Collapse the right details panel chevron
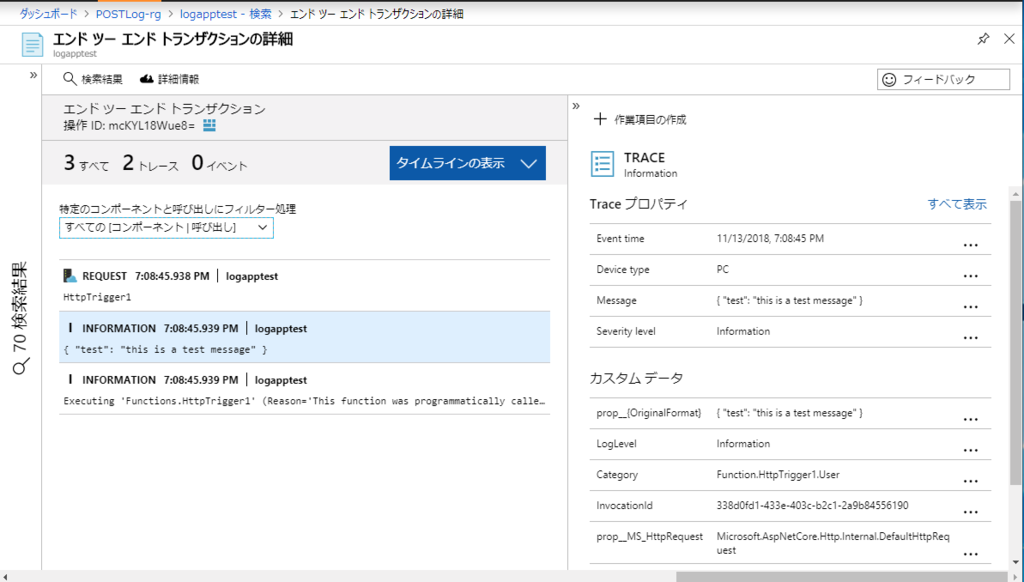Screen dimensions: 1024x582 pos(576,106)
